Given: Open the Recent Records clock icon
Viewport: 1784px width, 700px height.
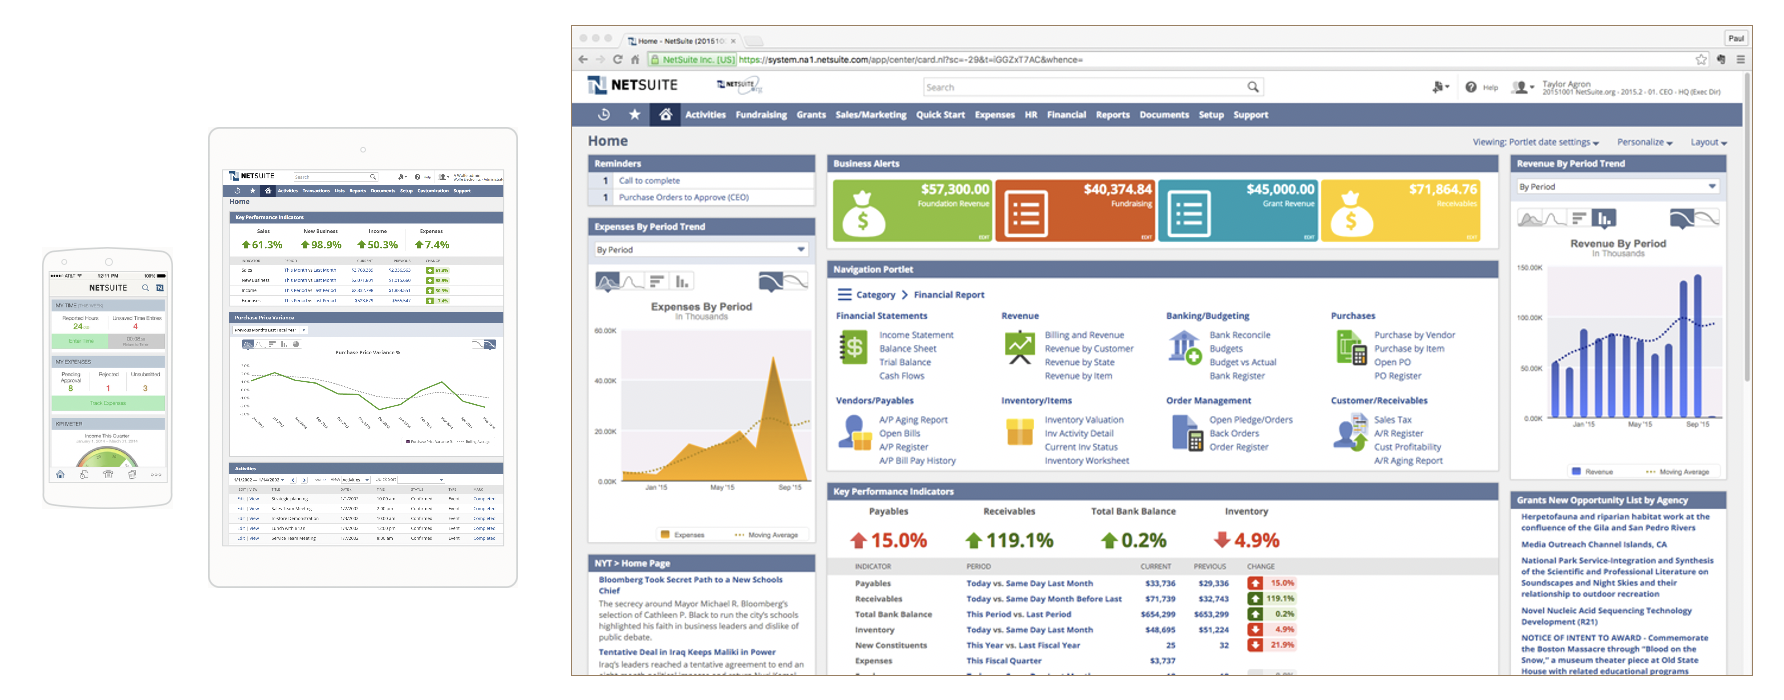Looking at the screenshot, I should pyautogui.click(x=604, y=115).
